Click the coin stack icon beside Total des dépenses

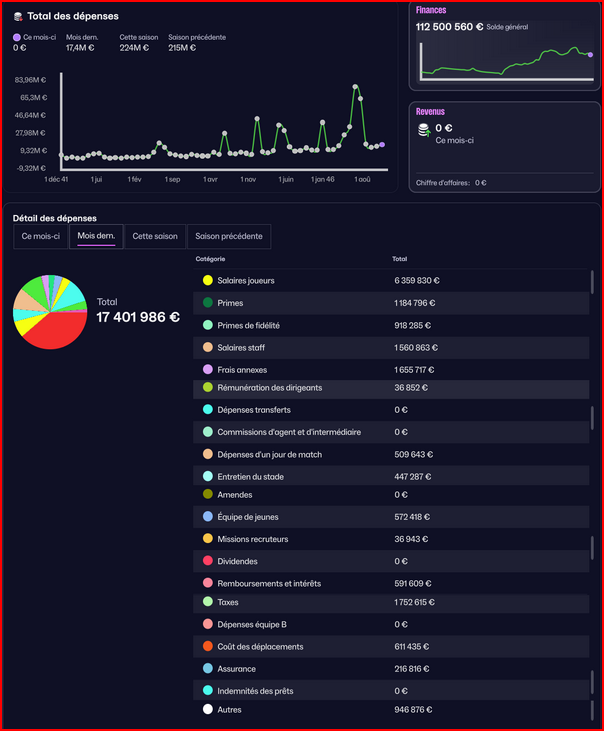[18, 17]
